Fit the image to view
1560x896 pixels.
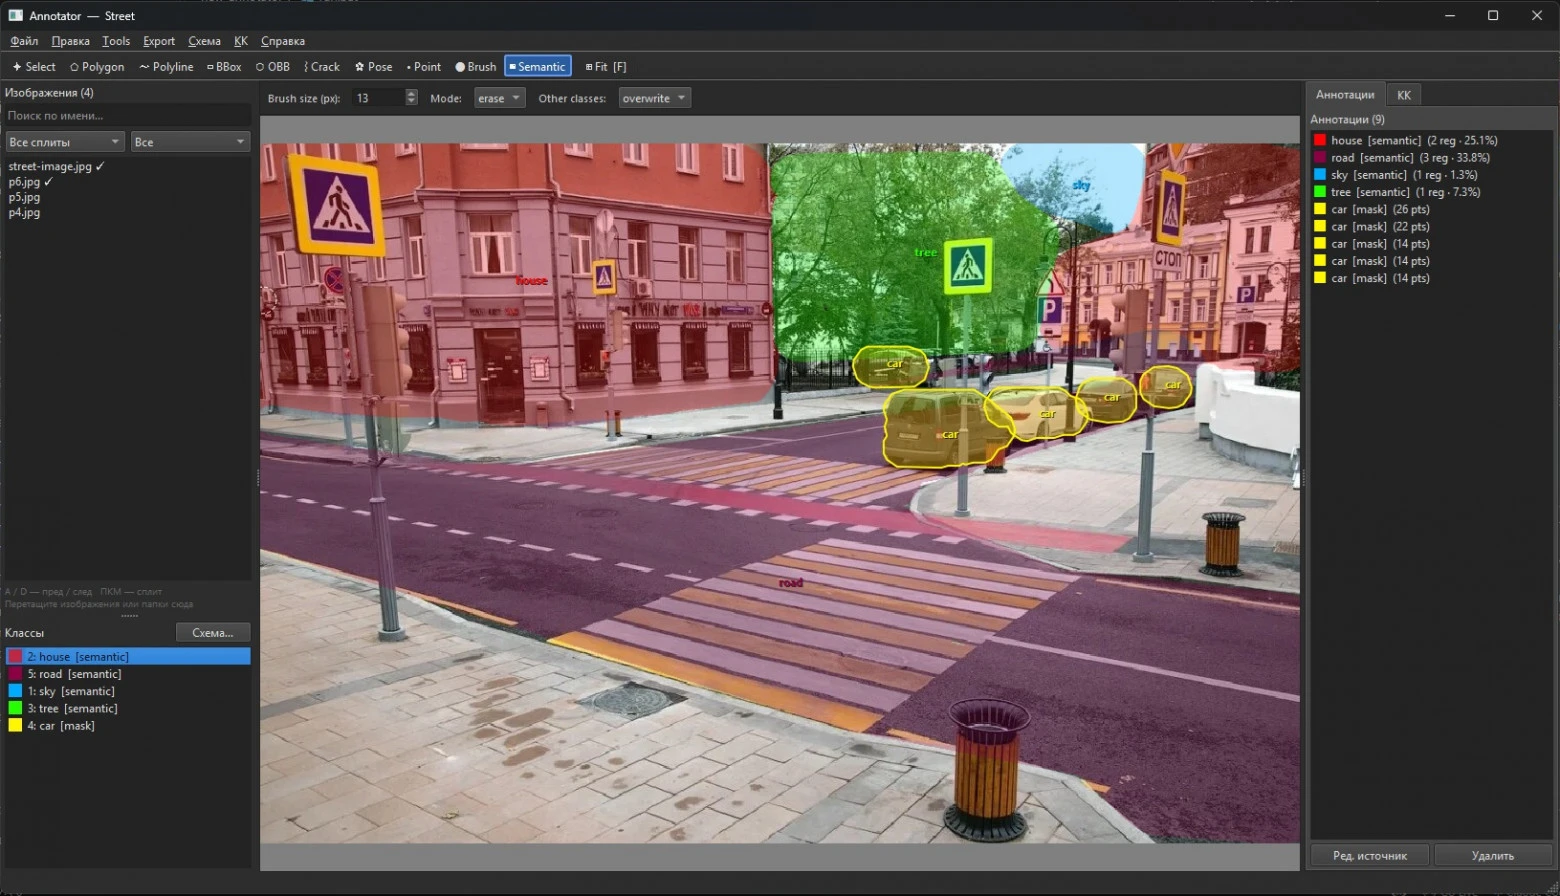click(606, 67)
